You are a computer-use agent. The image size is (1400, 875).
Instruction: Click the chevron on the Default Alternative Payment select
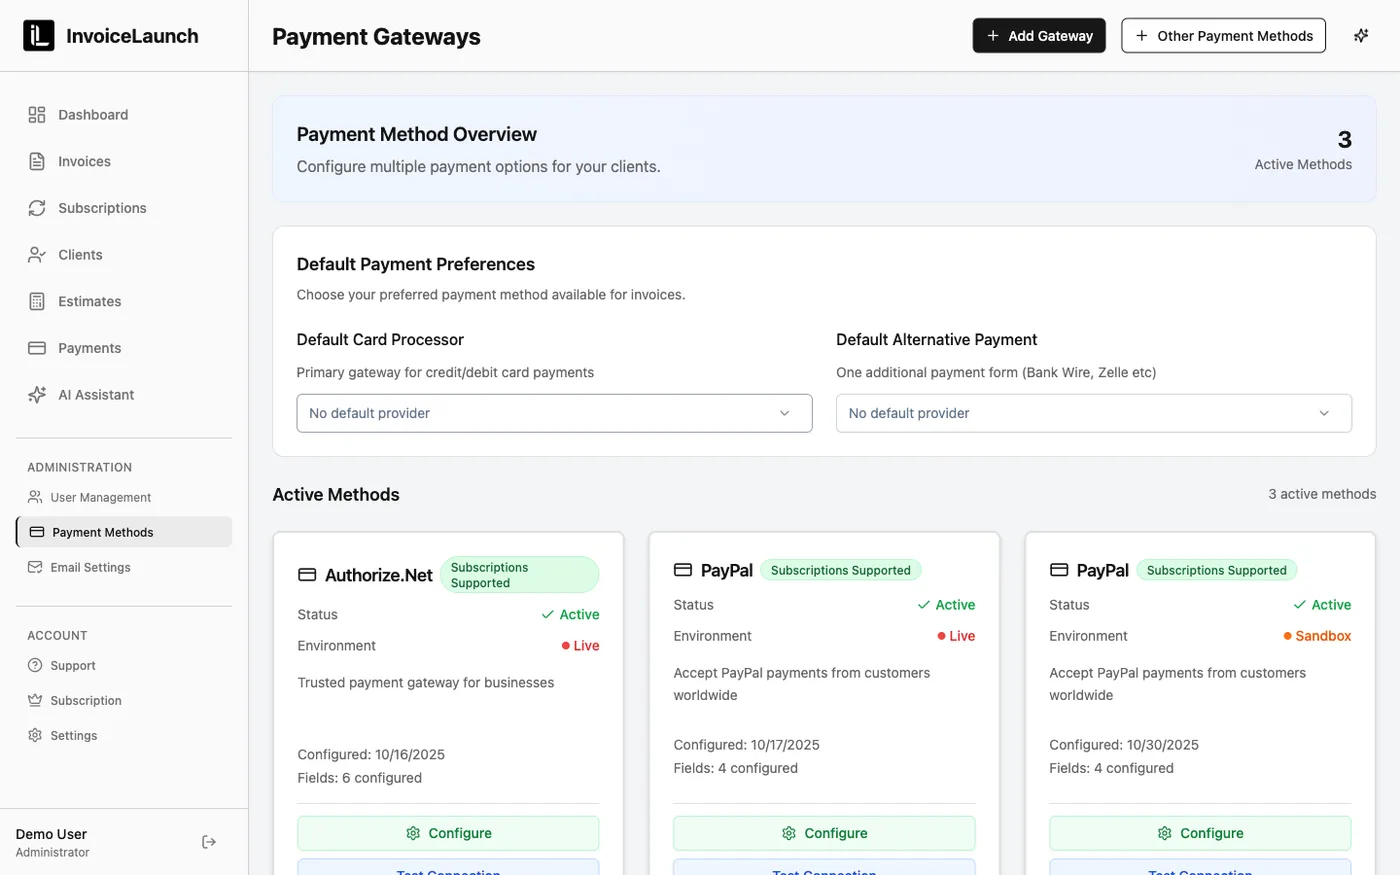click(x=1324, y=413)
